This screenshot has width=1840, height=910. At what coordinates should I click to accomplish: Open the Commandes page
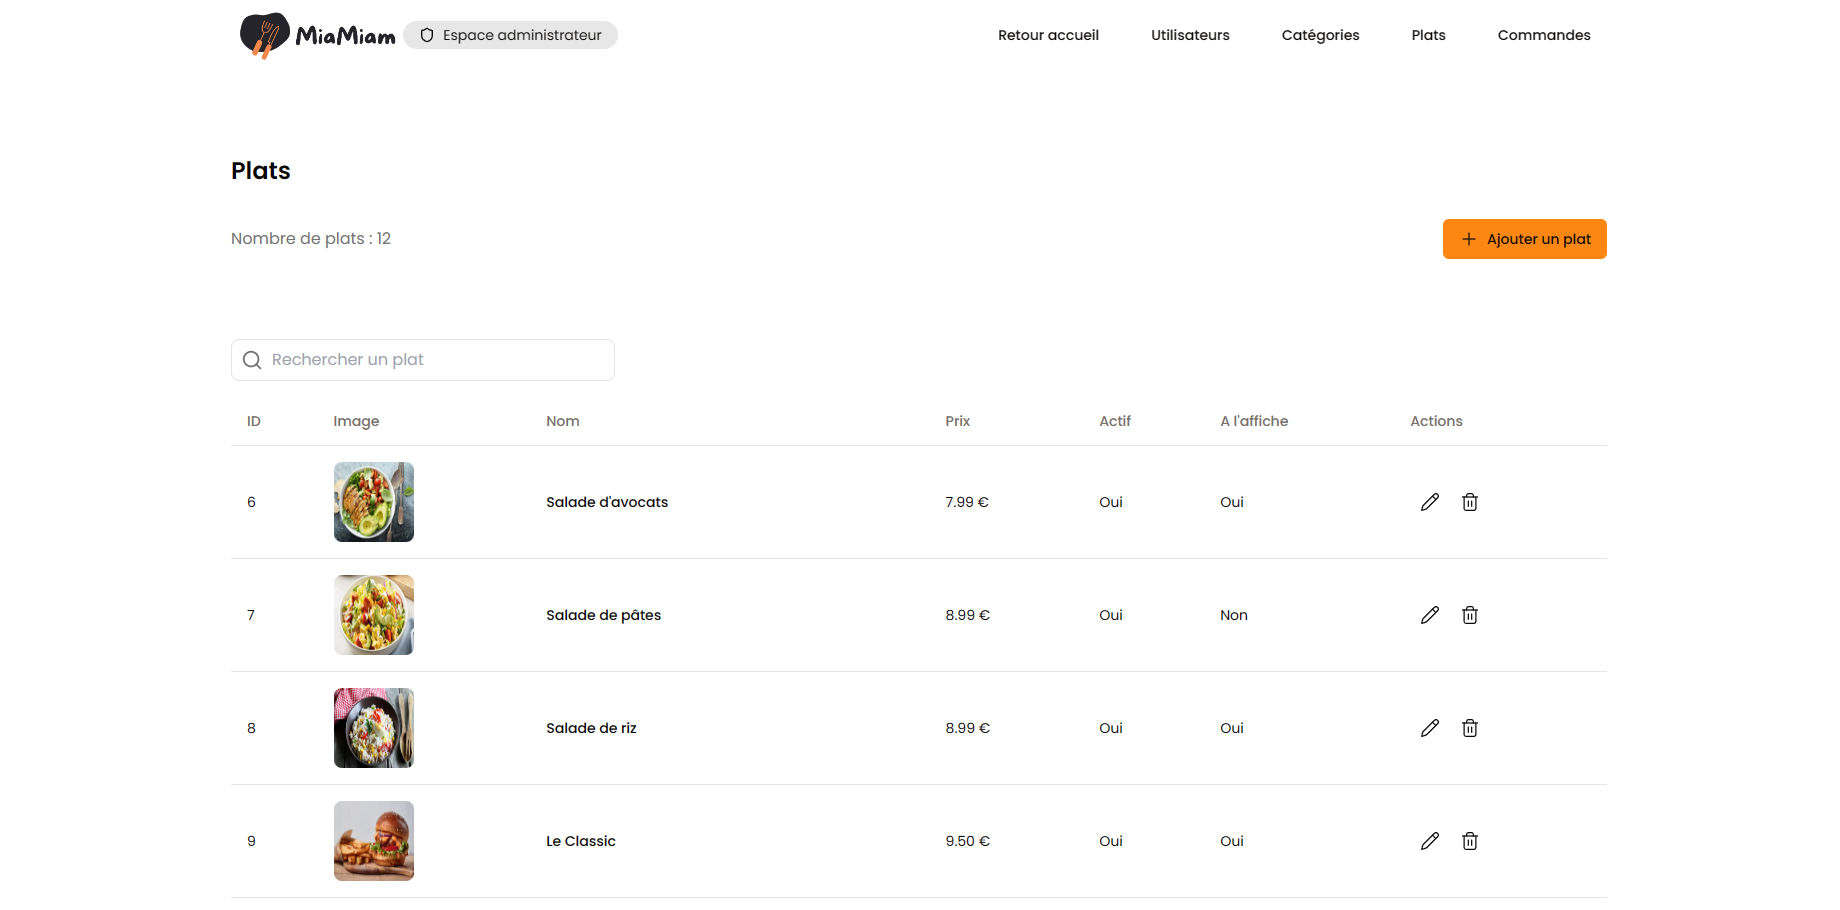click(x=1544, y=35)
